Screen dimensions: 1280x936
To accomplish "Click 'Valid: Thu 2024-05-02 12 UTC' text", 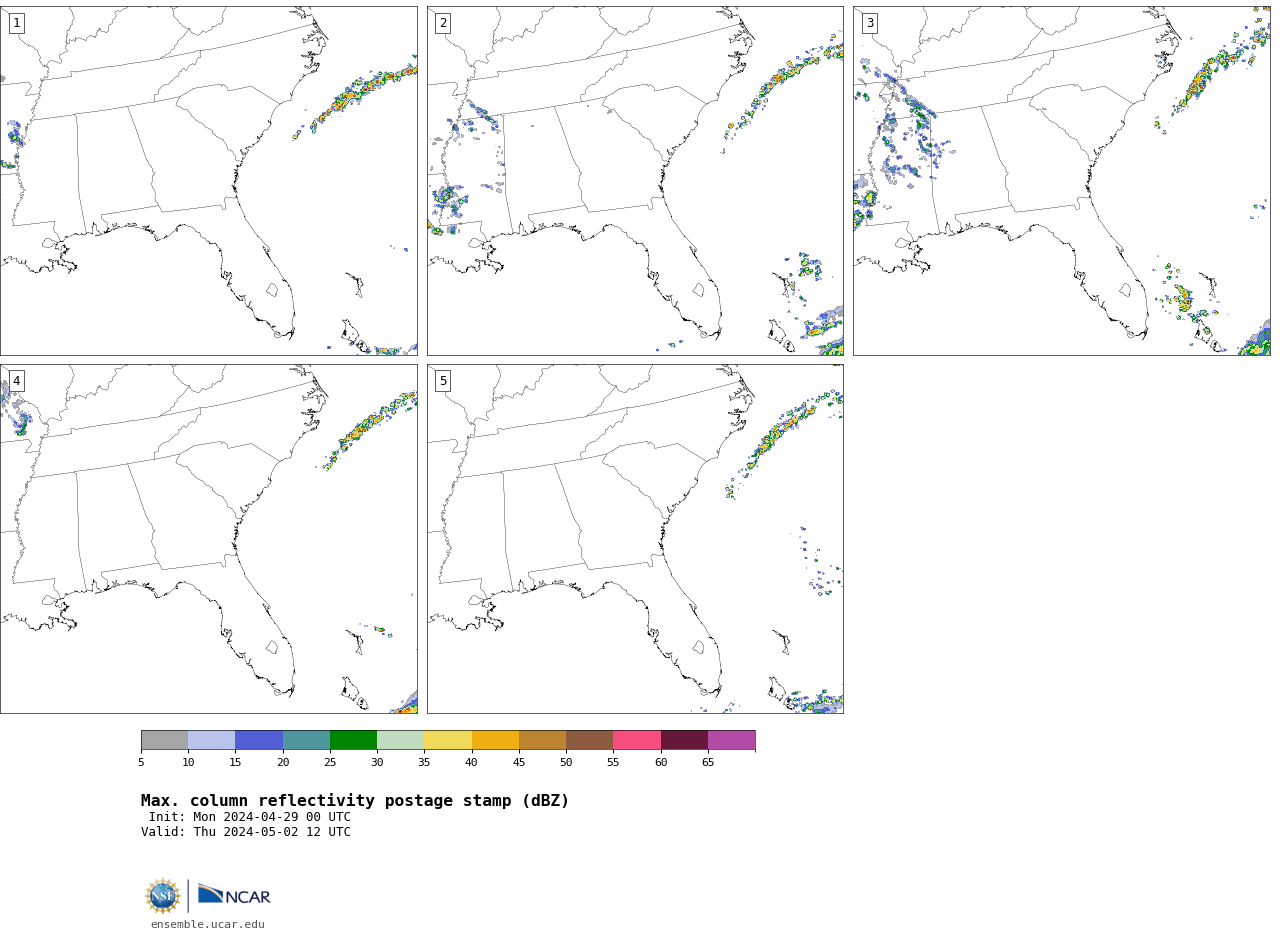I will [246, 832].
